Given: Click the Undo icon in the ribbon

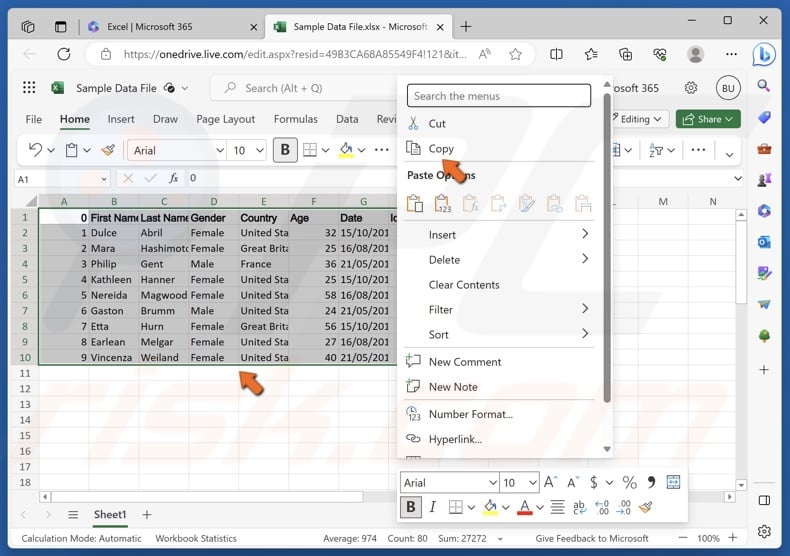Looking at the screenshot, I should point(35,150).
